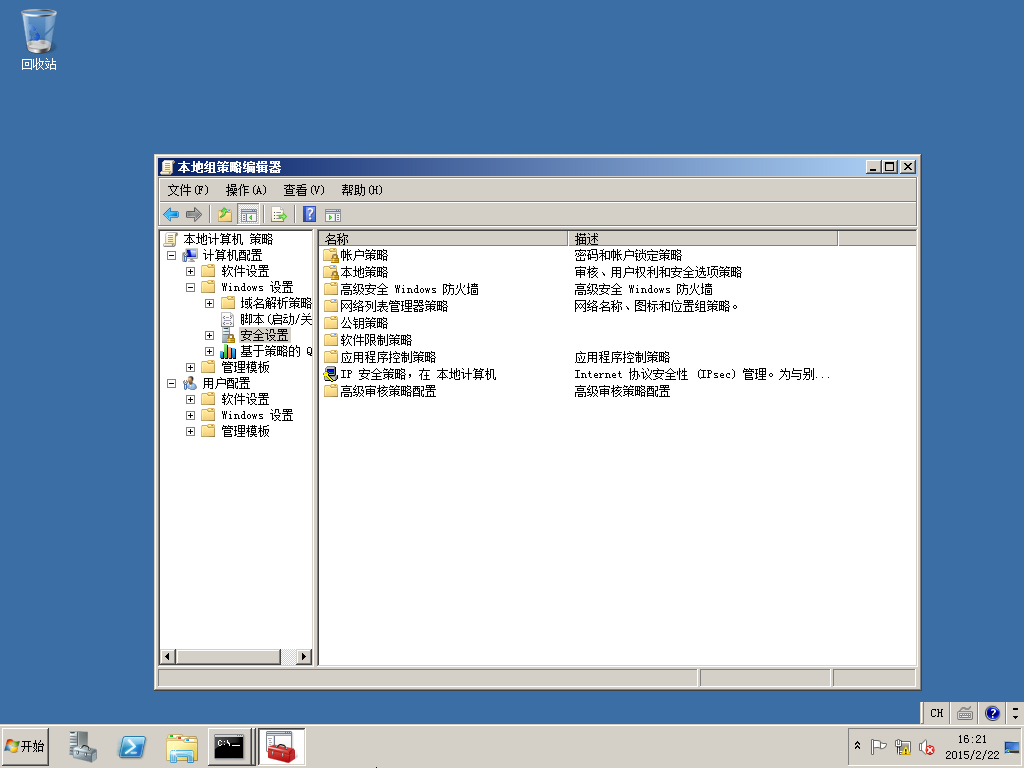The height and width of the screenshot is (768, 1024).
Task: Go up one level toolbar icon
Action: point(225,214)
